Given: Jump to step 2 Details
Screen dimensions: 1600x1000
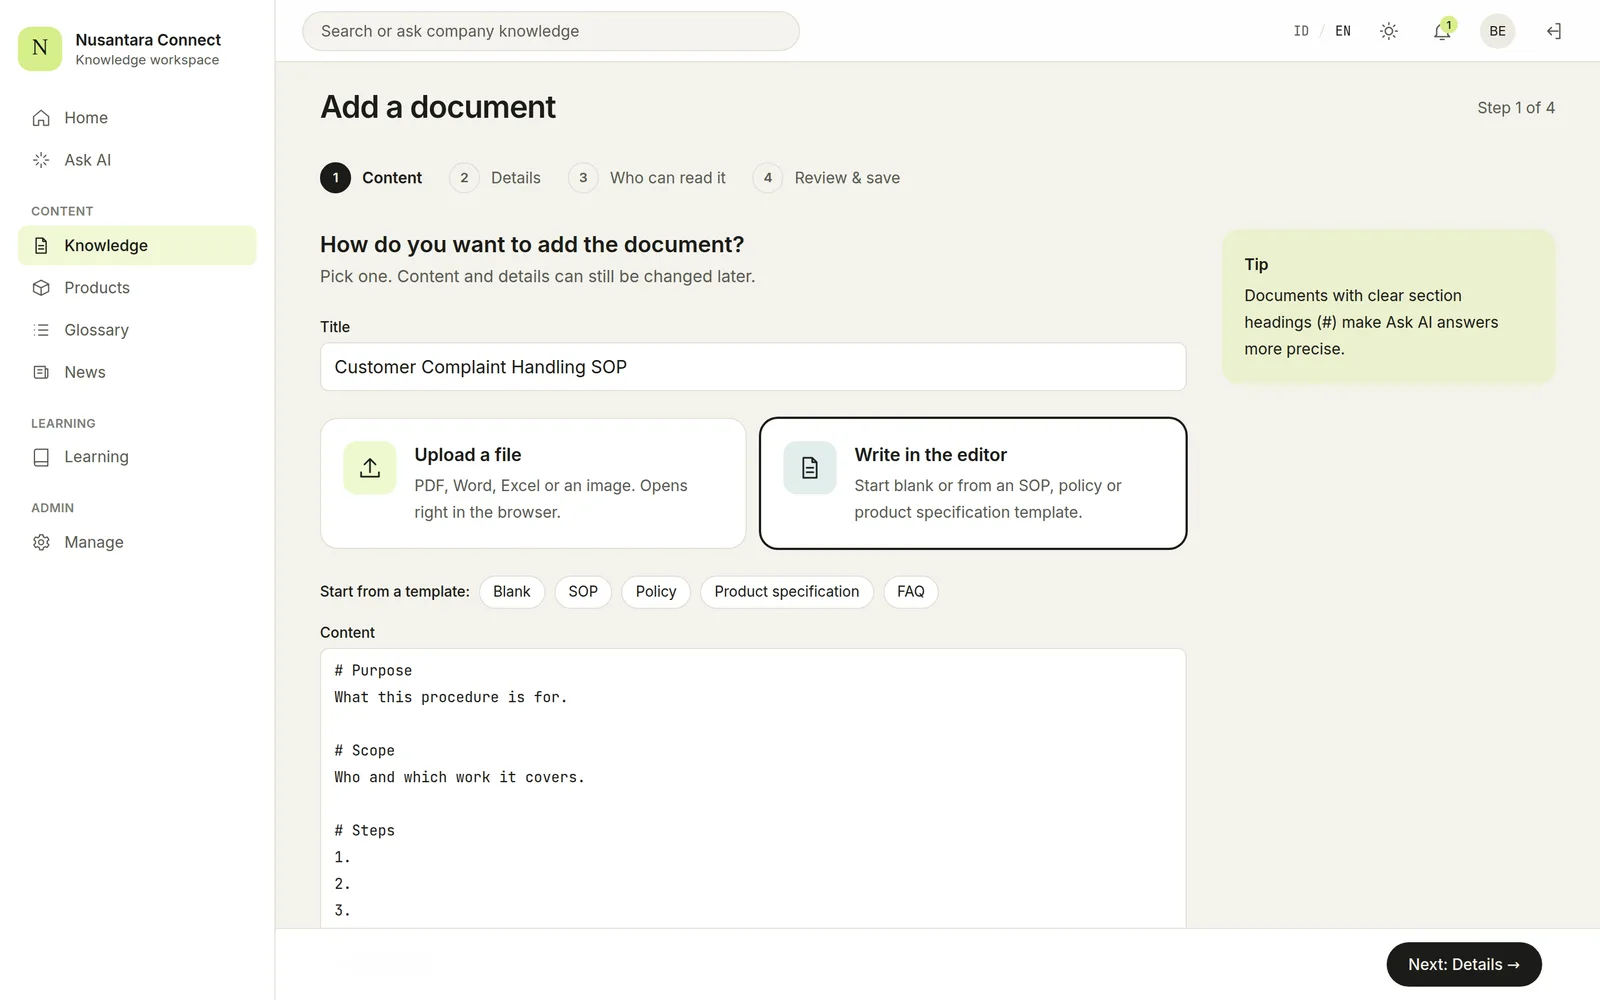Looking at the screenshot, I should click(x=495, y=178).
